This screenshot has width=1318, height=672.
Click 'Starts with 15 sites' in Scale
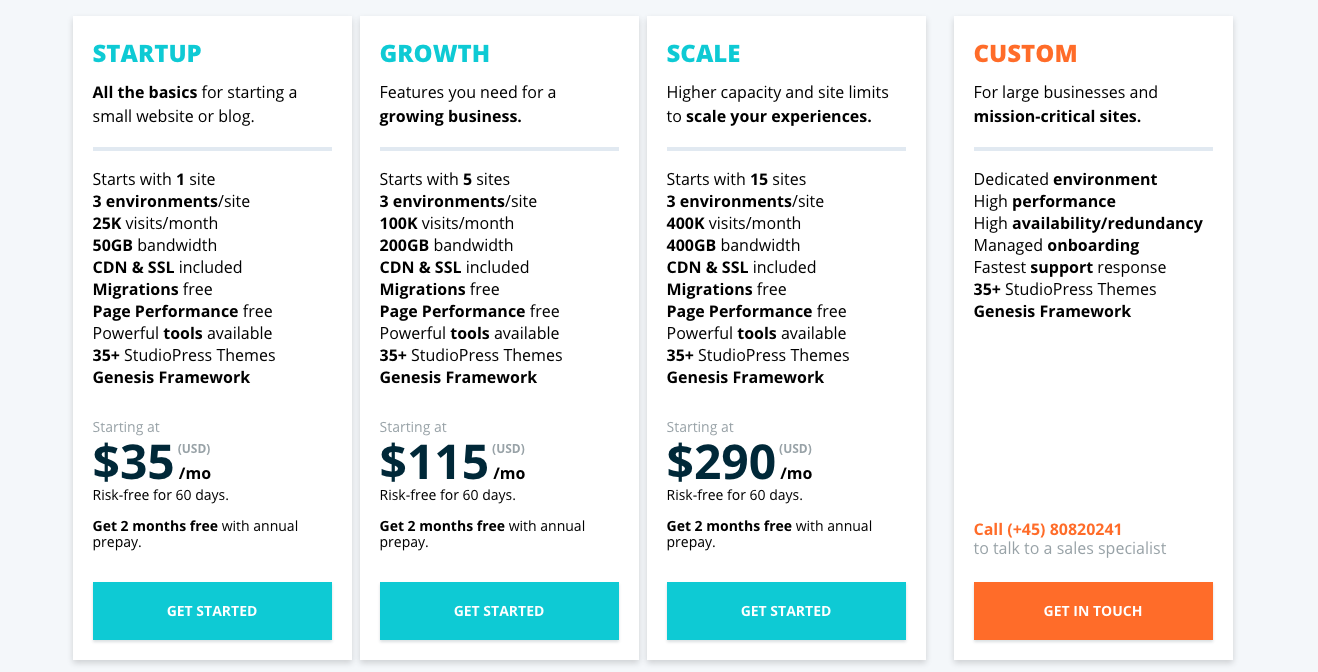(x=736, y=179)
